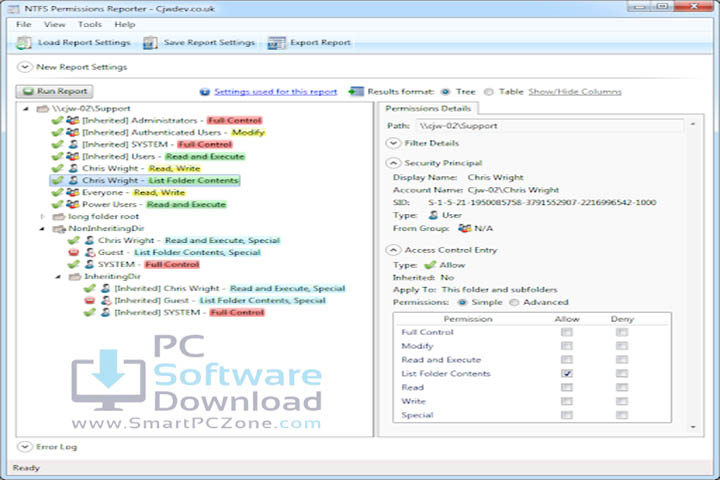Select Chris Wright List Folder Contents row
Image resolution: width=720 pixels, height=480 pixels.
point(145,180)
